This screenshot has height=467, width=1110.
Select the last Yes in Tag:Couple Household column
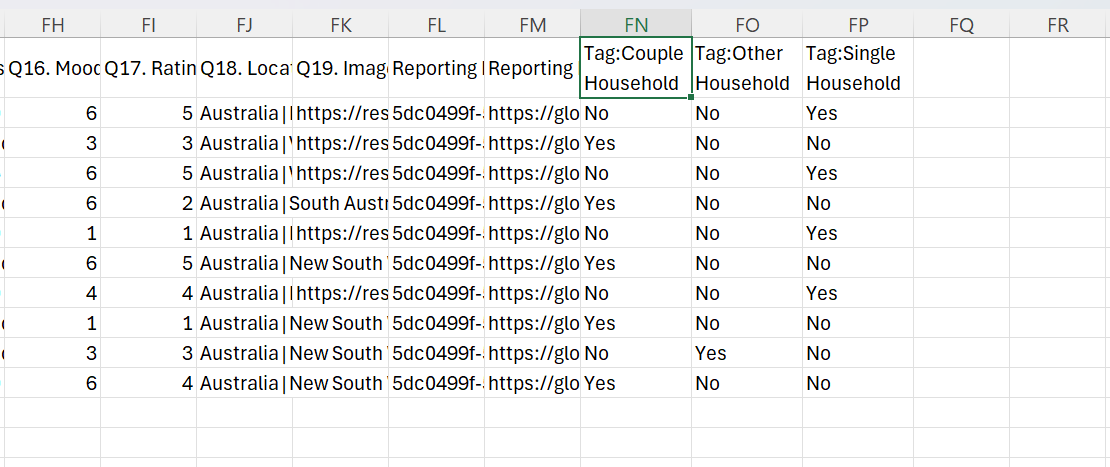636,383
